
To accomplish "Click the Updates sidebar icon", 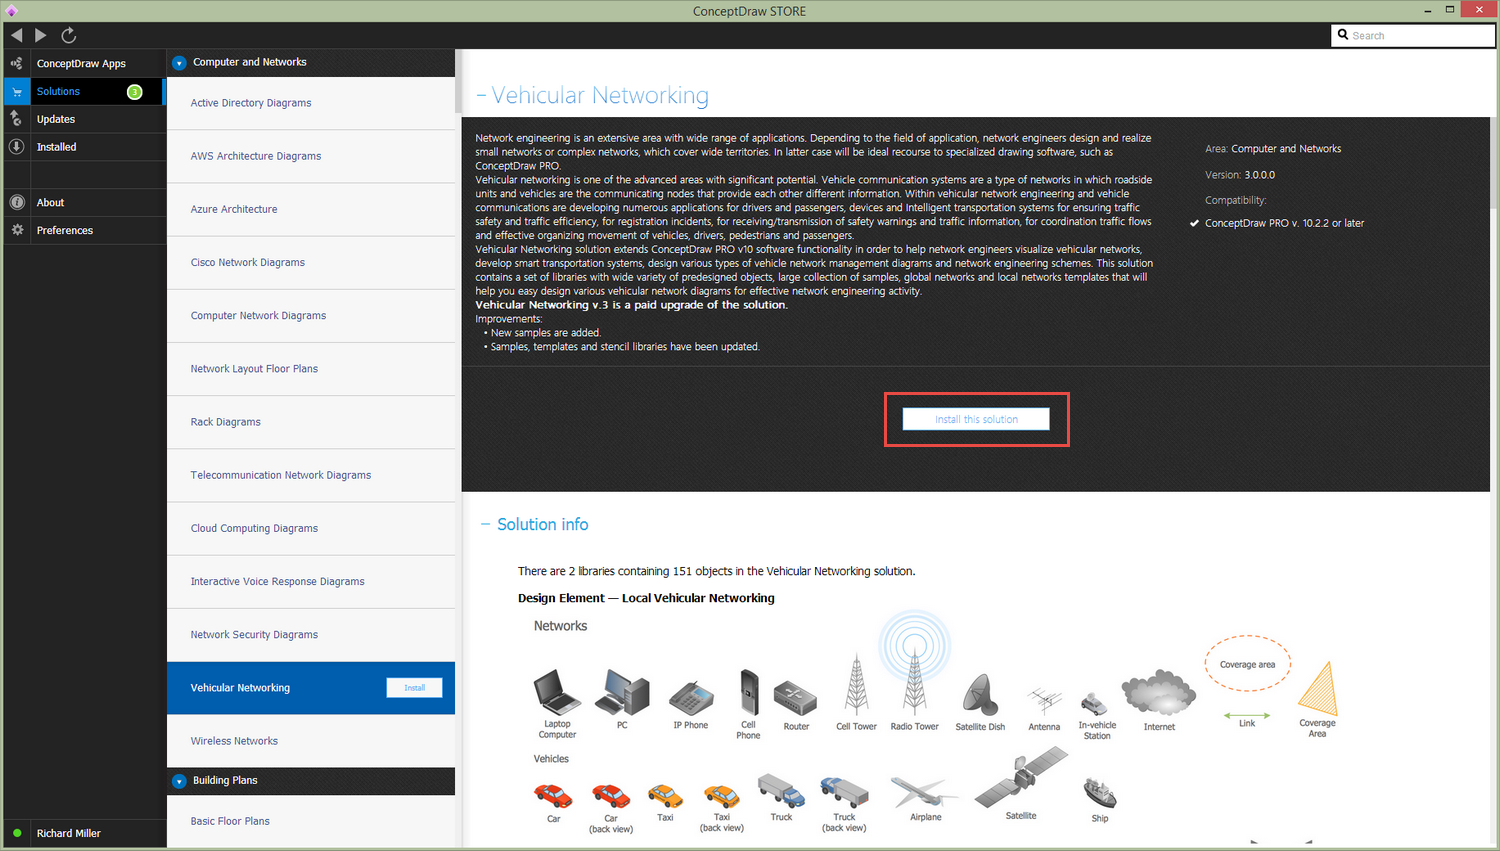I will coord(17,119).
